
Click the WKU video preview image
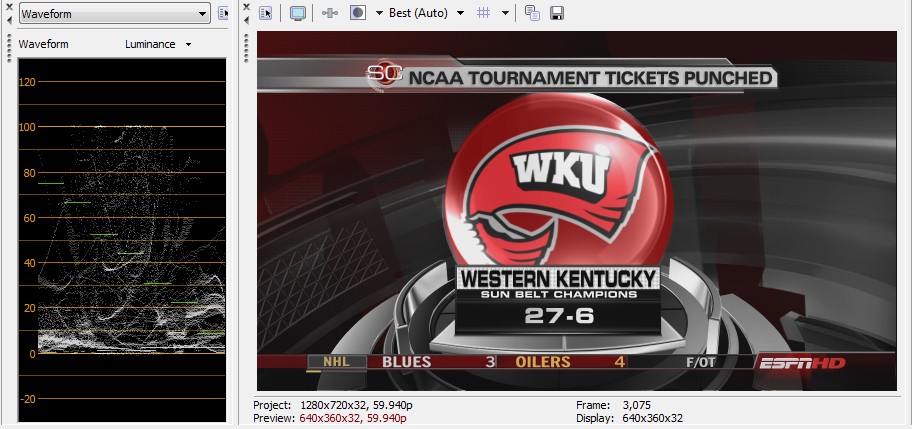pyautogui.click(x=576, y=210)
